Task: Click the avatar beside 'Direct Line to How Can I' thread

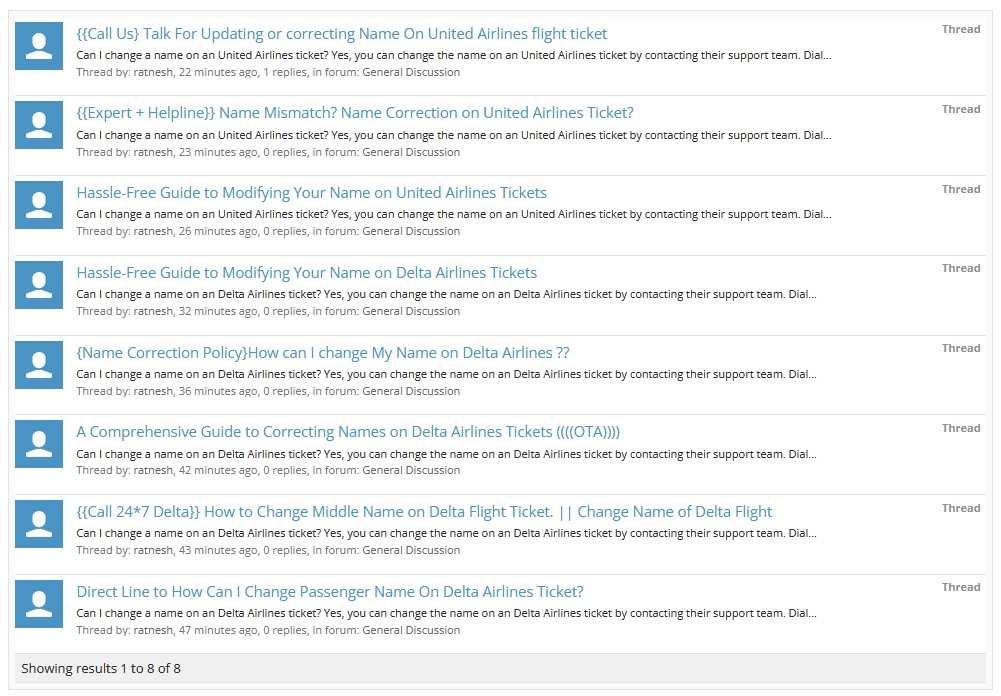Action: coord(39,603)
